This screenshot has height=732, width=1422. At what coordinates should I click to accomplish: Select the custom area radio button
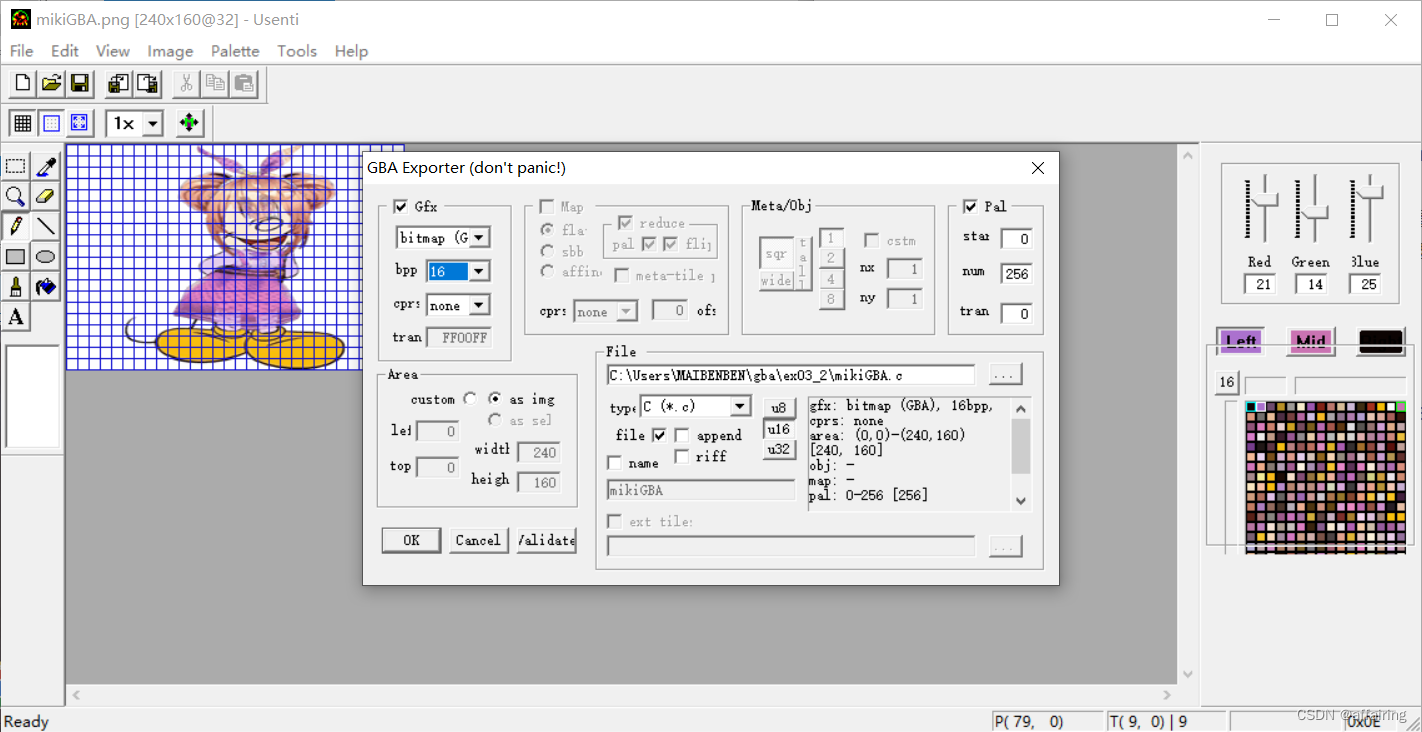[470, 397]
